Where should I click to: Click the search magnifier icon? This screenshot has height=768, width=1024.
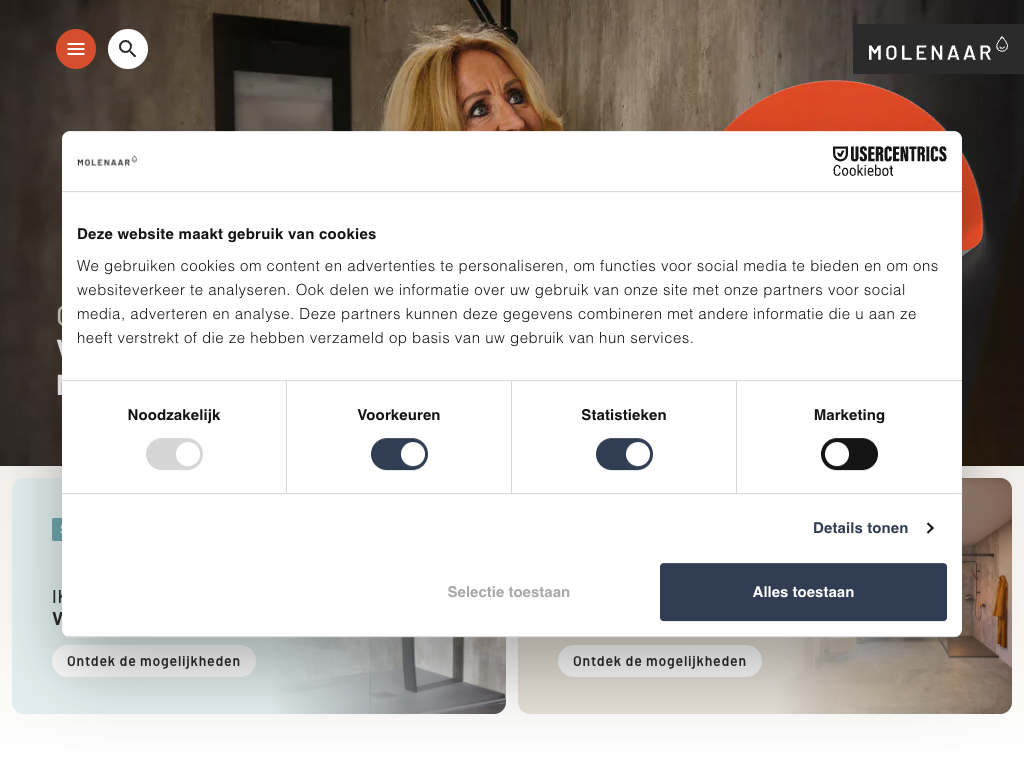coord(127,49)
